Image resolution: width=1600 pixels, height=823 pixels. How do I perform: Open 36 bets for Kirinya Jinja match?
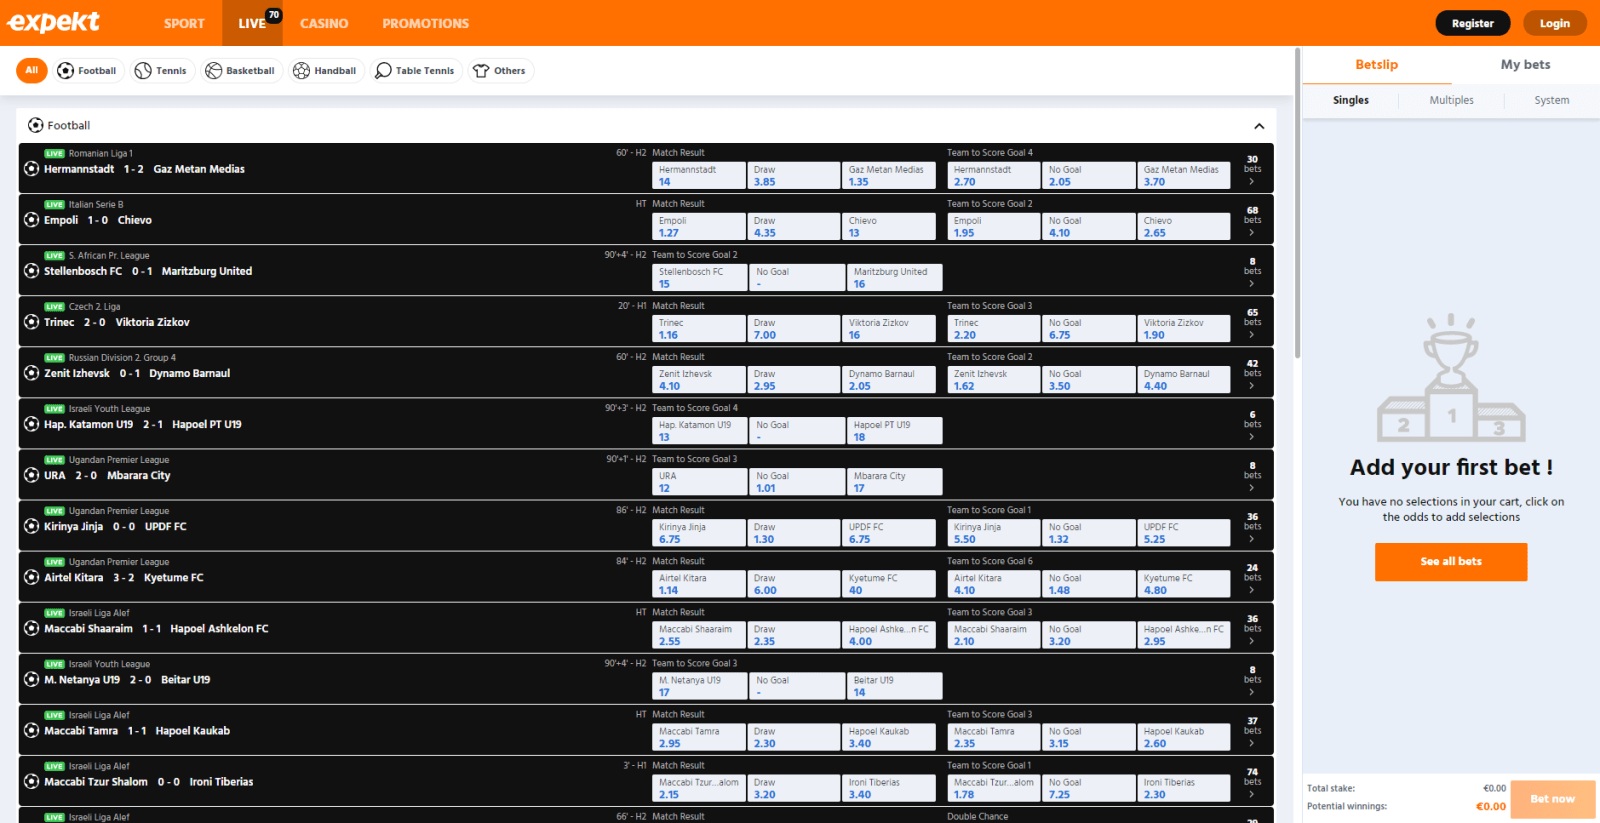click(1252, 526)
